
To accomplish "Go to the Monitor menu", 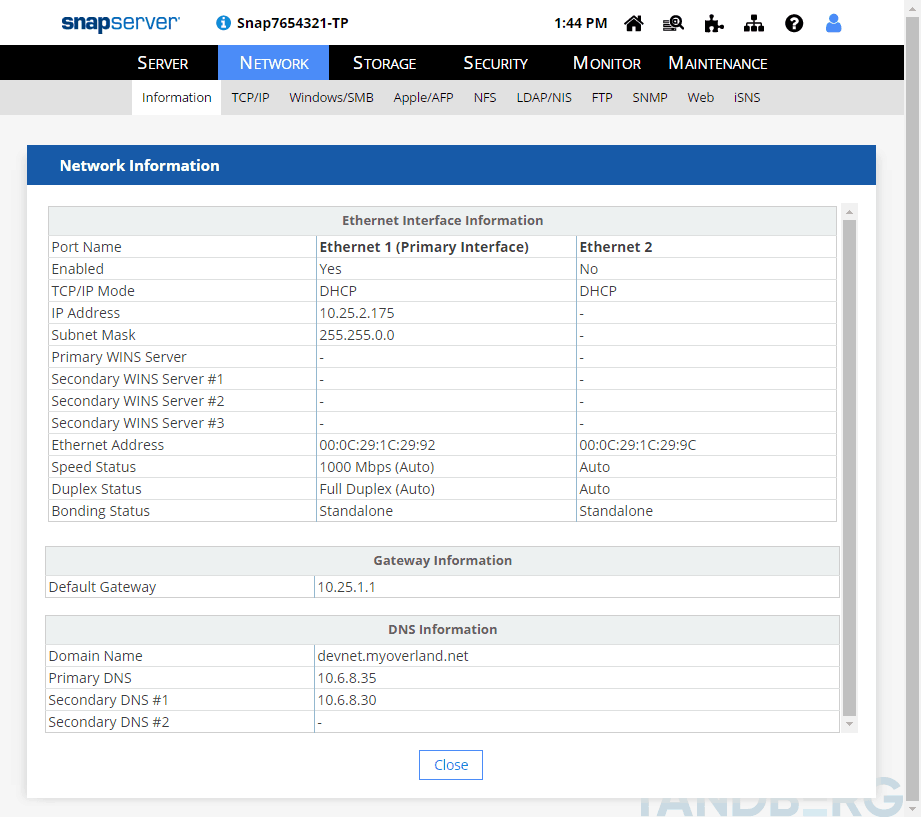I will click(606, 63).
